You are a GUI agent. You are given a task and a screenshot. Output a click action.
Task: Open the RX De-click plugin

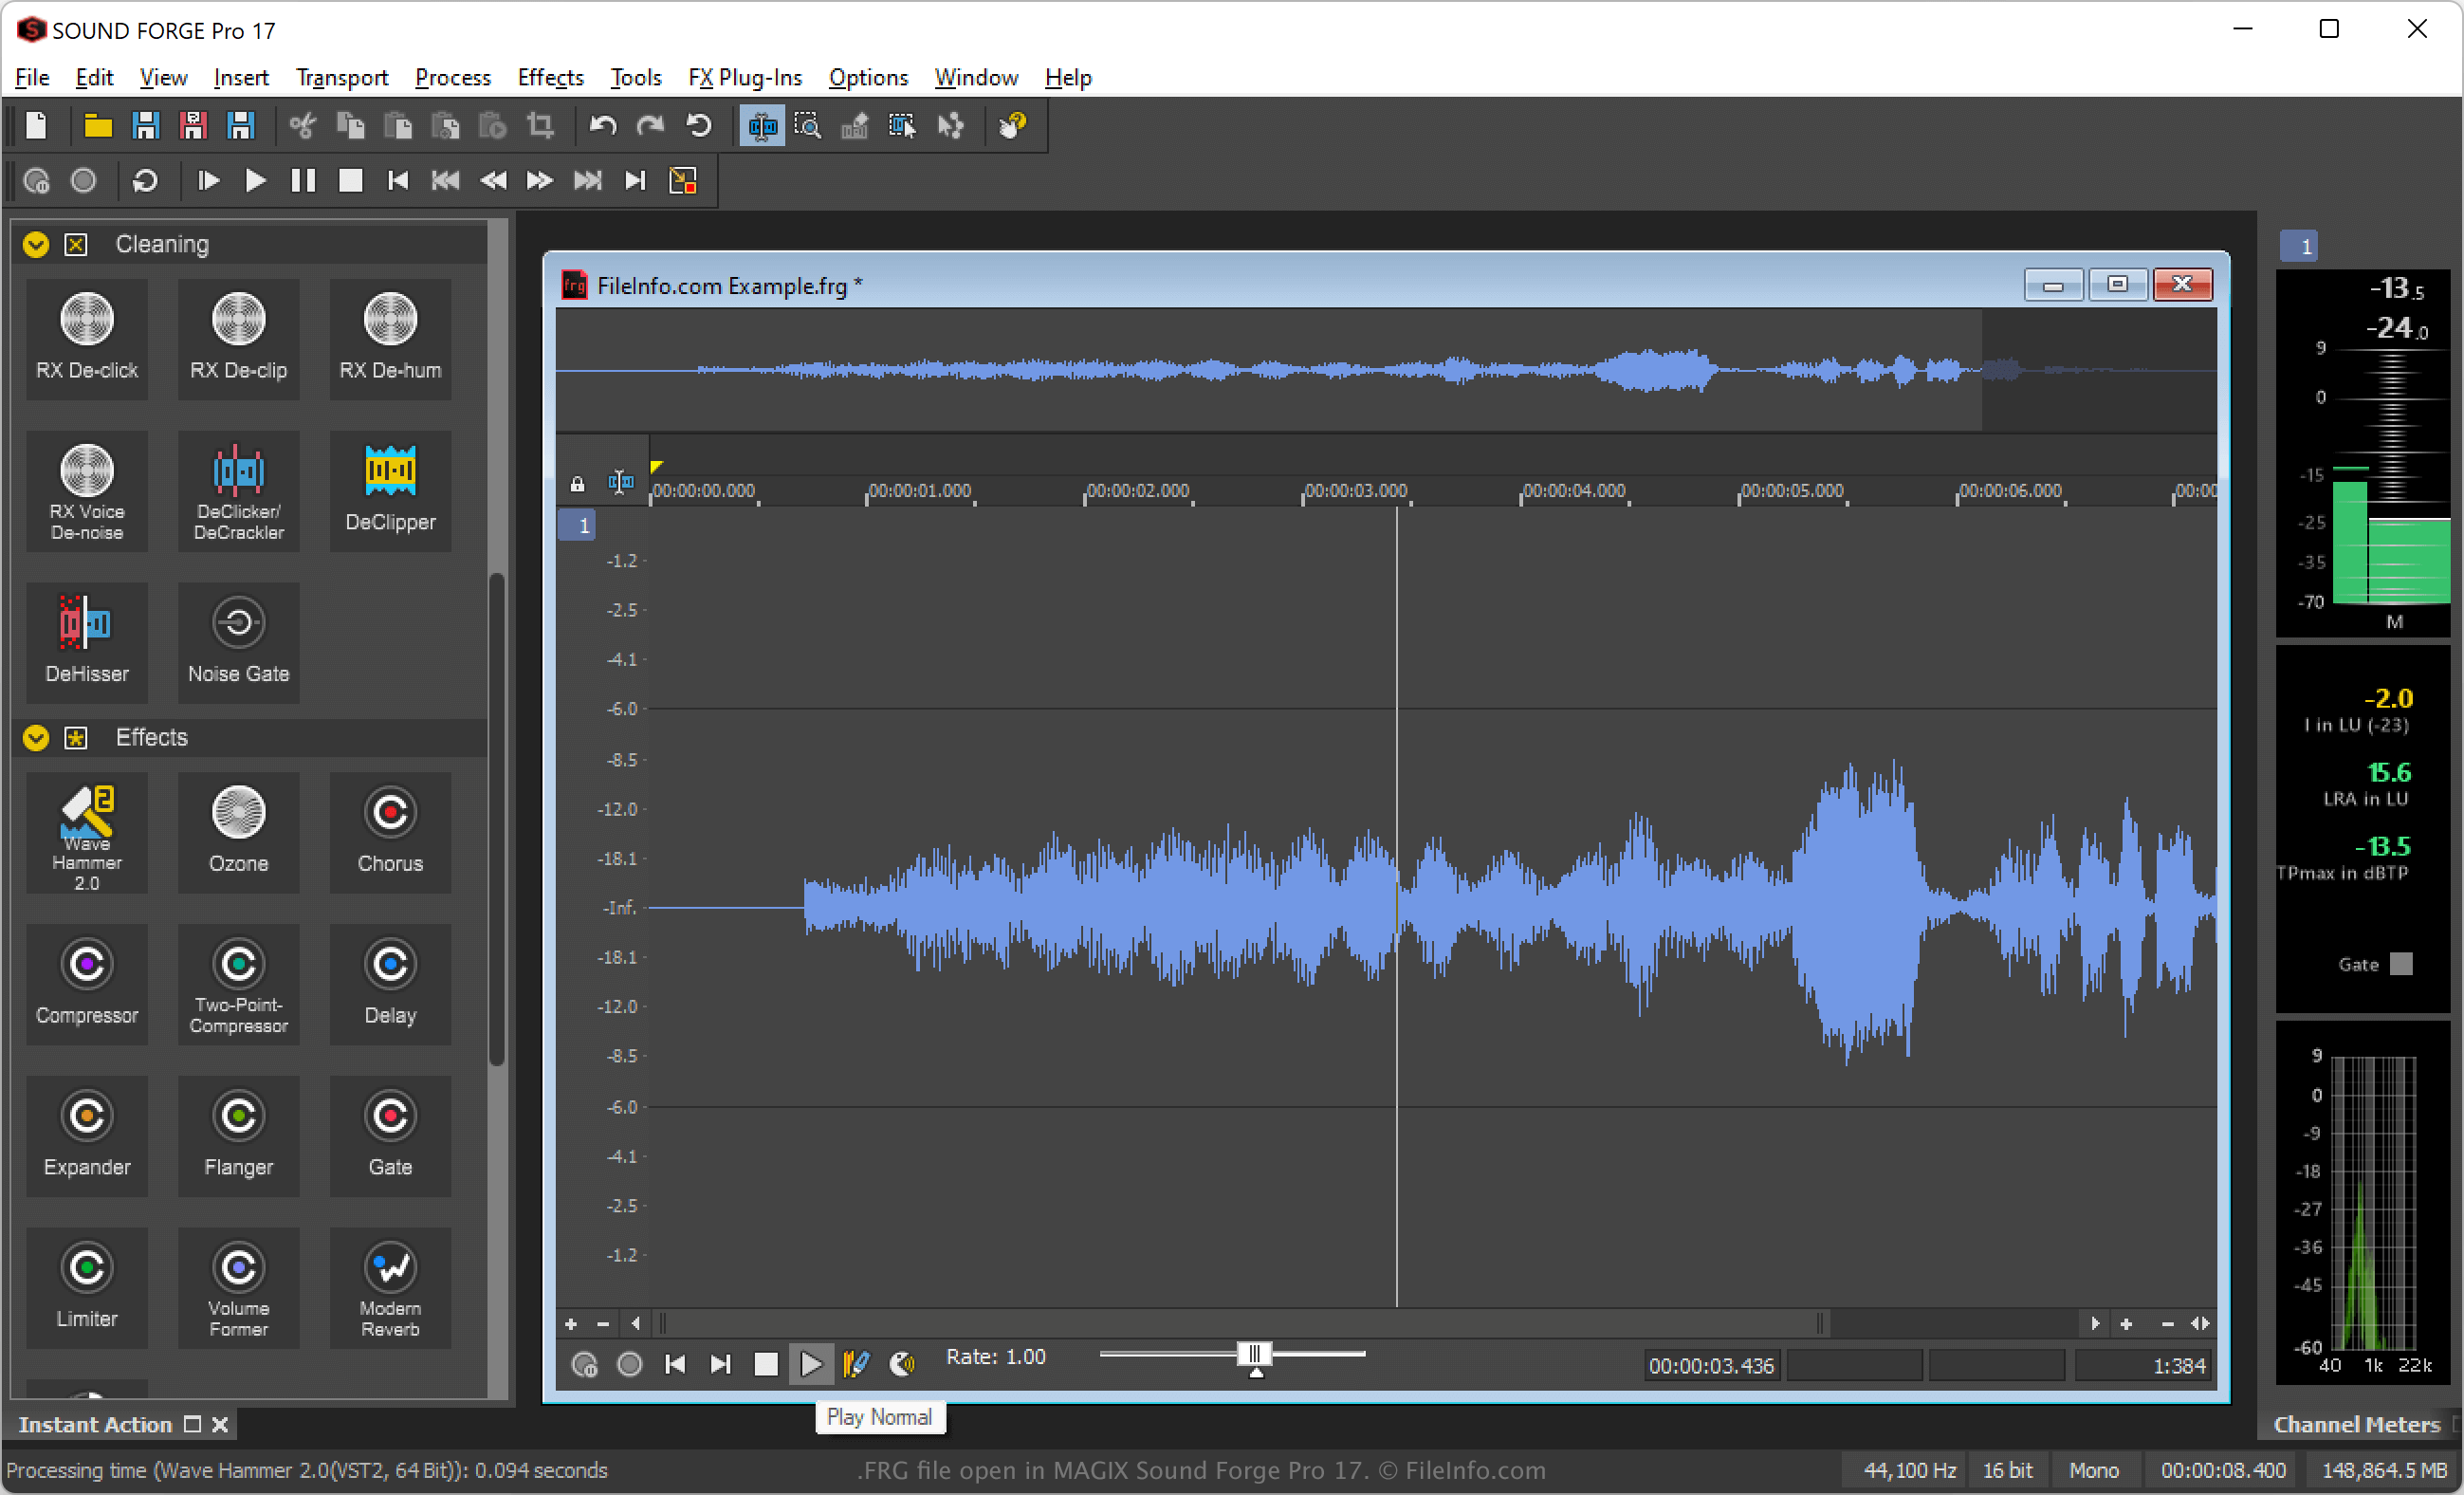[x=87, y=339]
